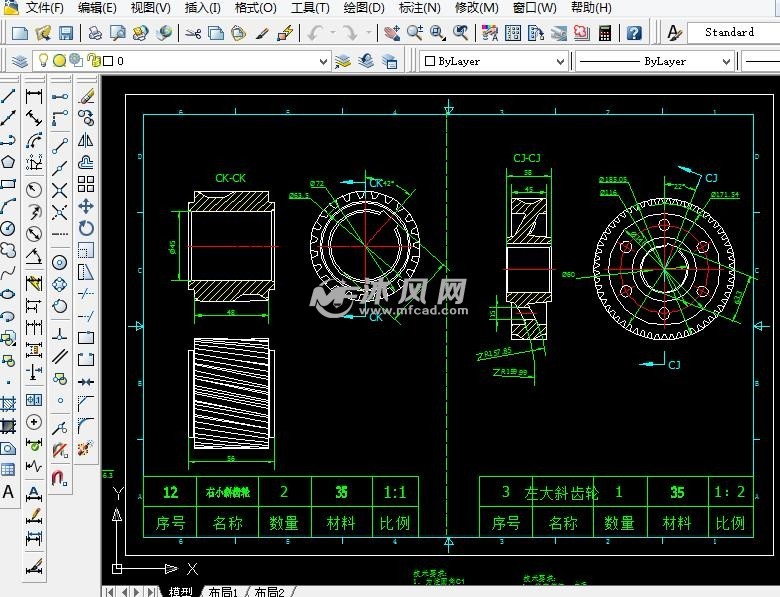Activate the Explode modify tool

pos(86,448)
